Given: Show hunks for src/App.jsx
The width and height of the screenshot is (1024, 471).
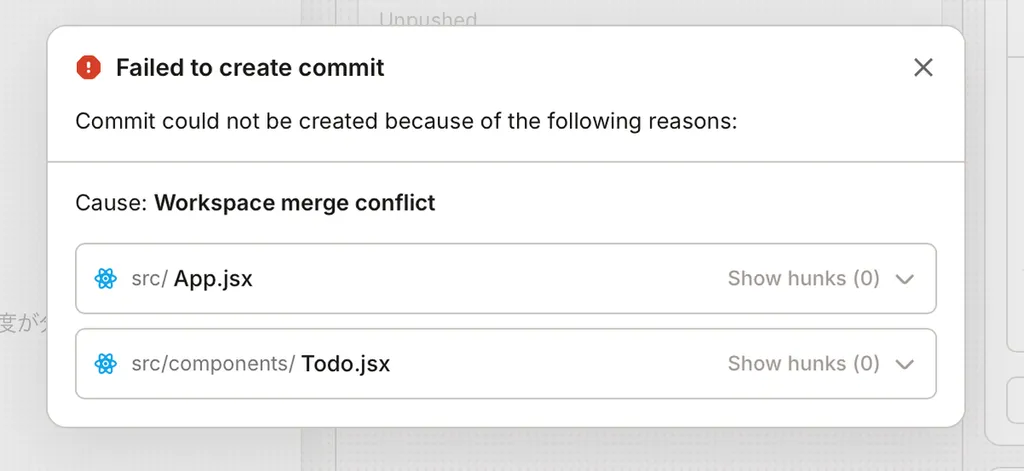Looking at the screenshot, I should pos(803,279).
